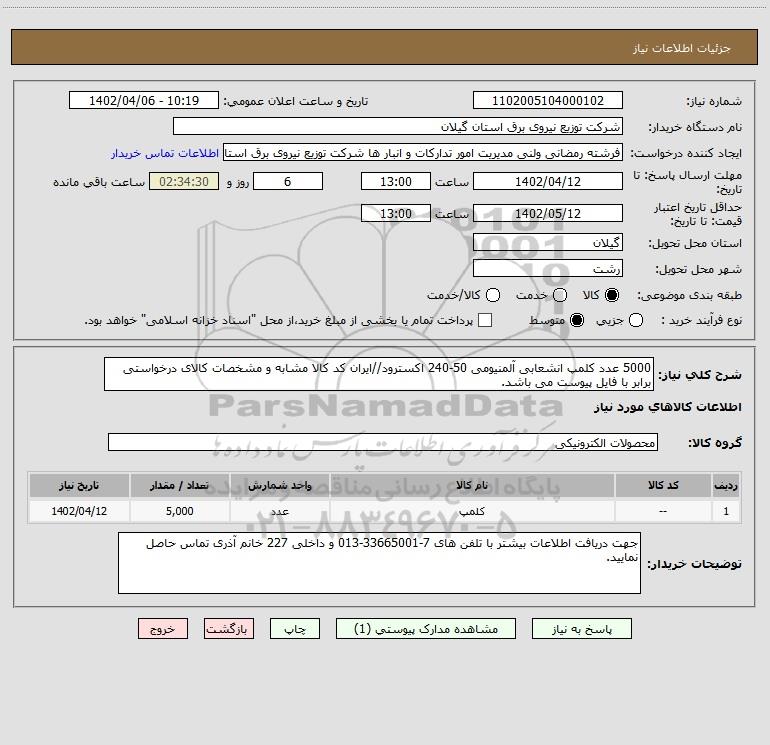Click row number 1 cell
The height and width of the screenshot is (745, 770).
click(726, 511)
